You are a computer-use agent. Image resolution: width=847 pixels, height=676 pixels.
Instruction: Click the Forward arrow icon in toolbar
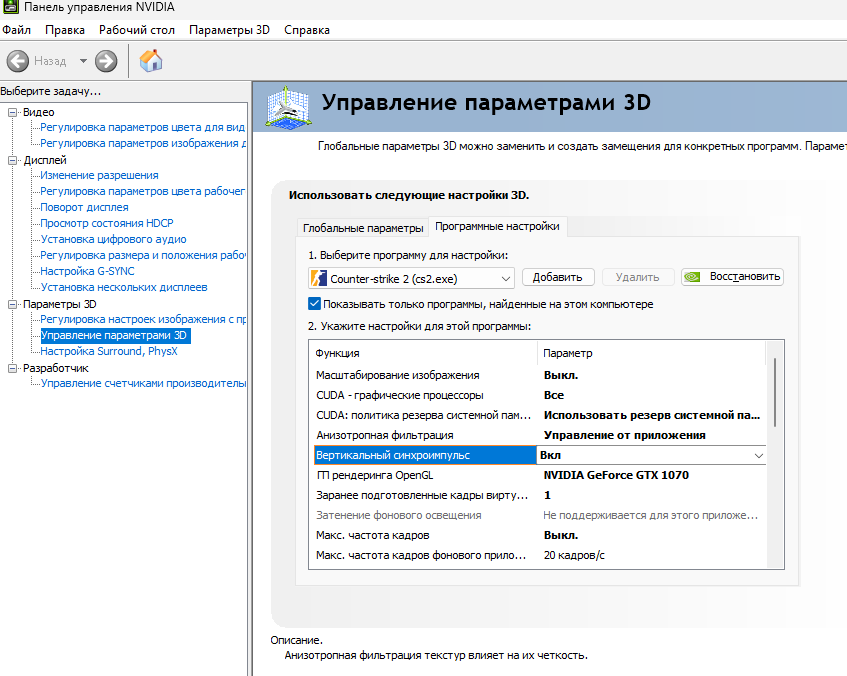pyautogui.click(x=106, y=61)
